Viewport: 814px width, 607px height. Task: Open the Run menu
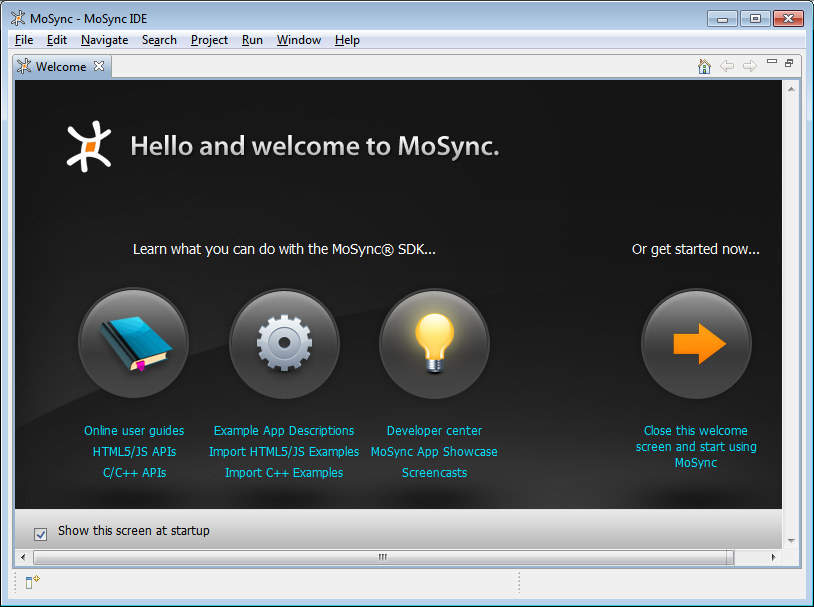[252, 40]
